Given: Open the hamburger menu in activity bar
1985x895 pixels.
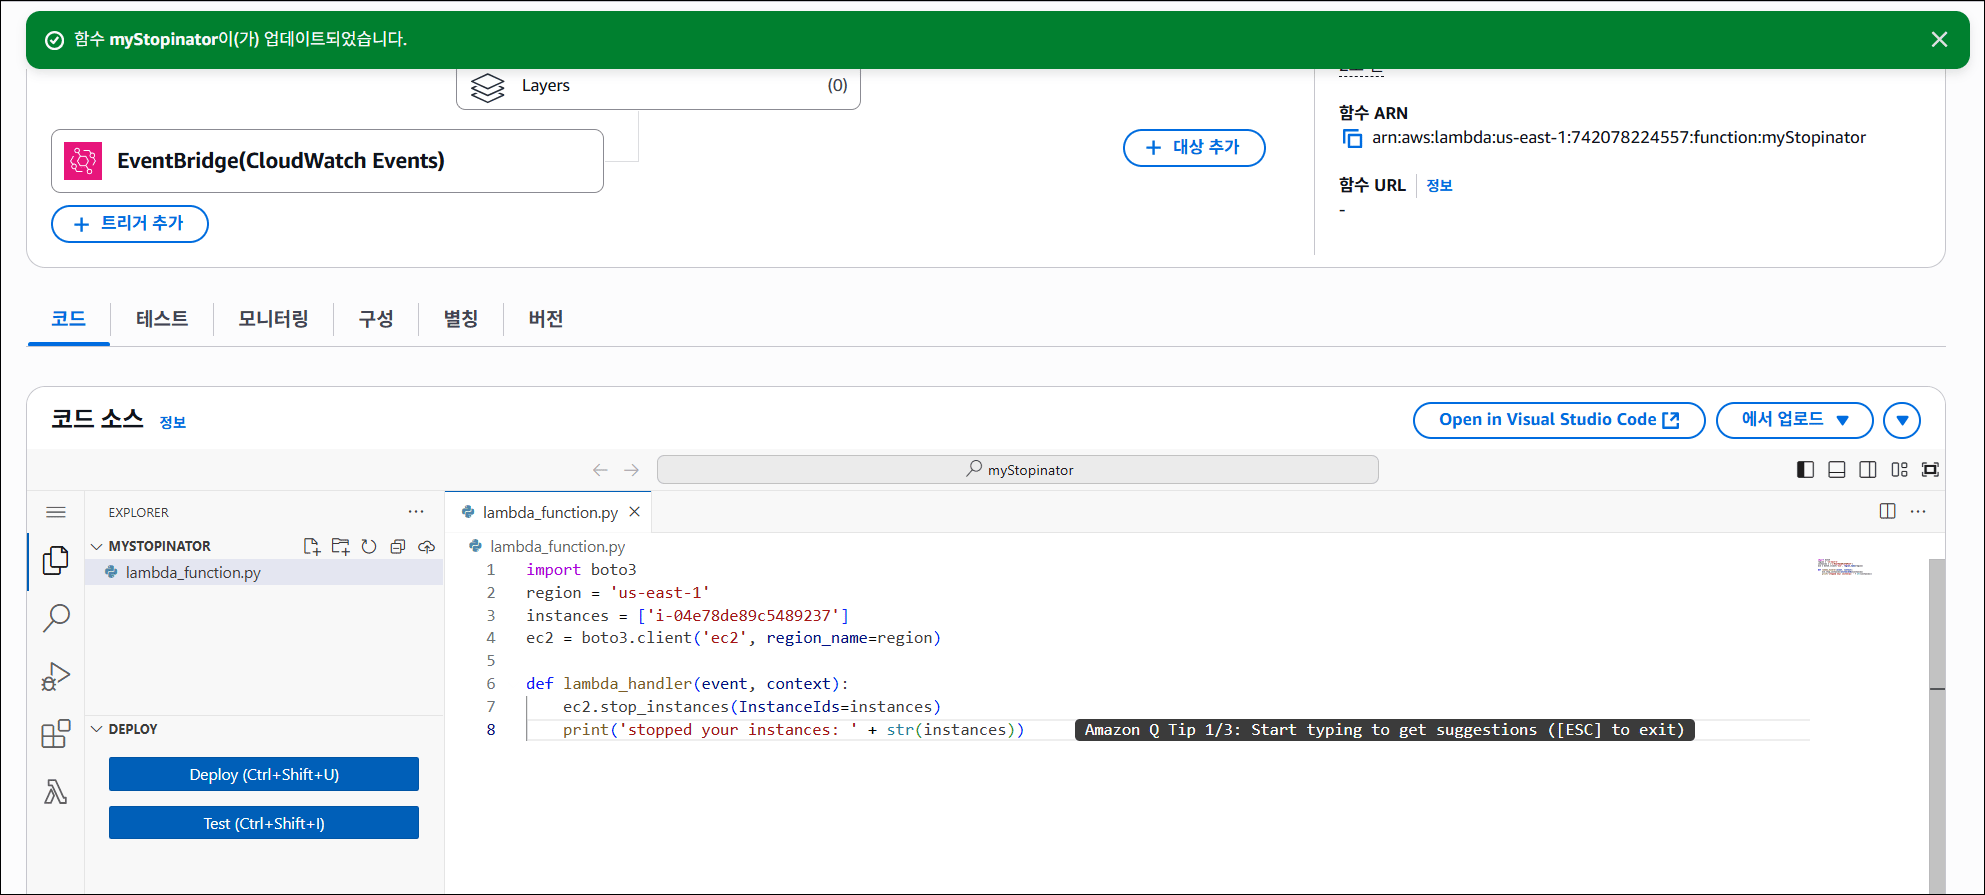Looking at the screenshot, I should [x=56, y=512].
